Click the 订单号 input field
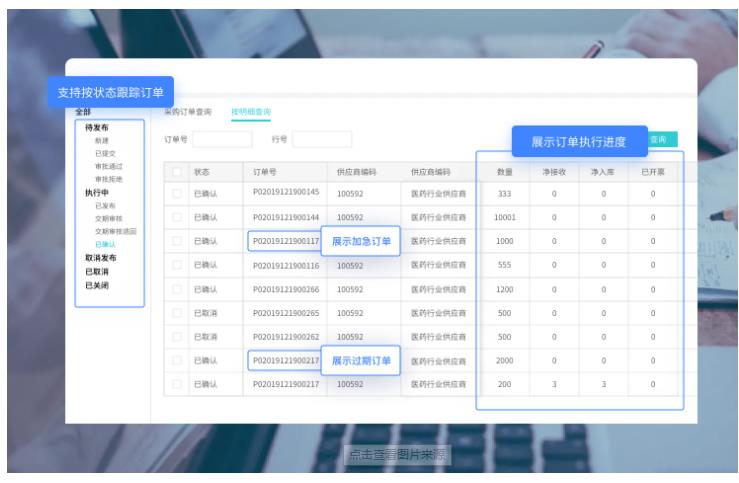This screenshot has height=483, width=739. click(221, 139)
